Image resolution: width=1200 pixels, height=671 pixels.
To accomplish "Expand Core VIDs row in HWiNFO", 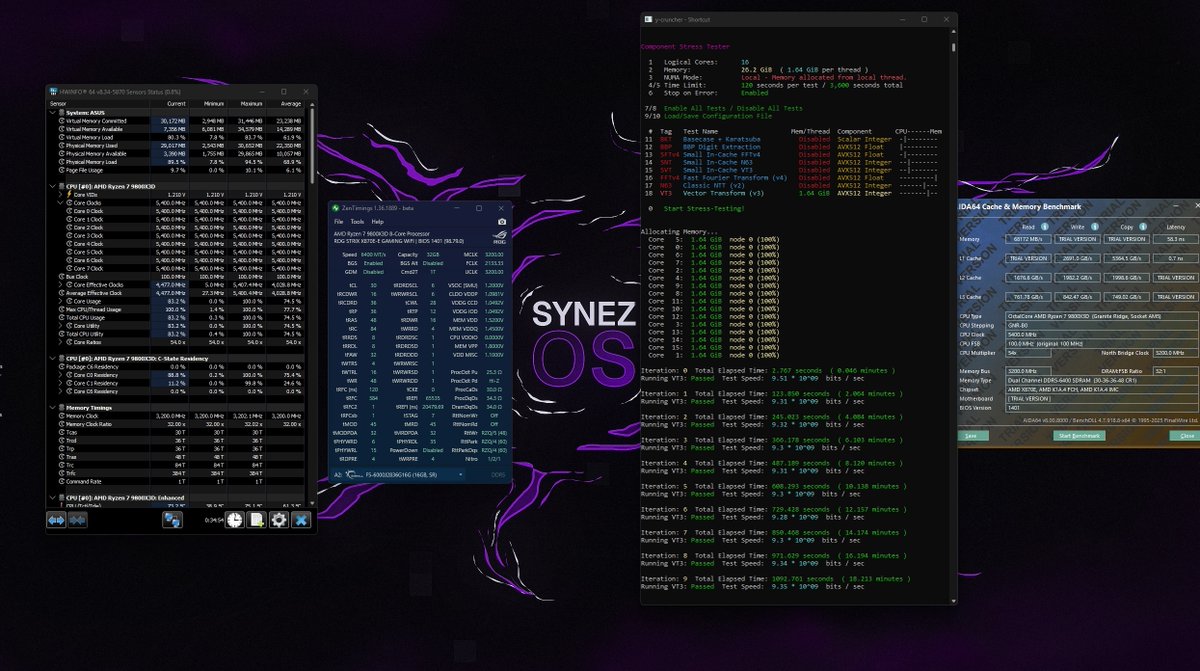I will point(60,195).
